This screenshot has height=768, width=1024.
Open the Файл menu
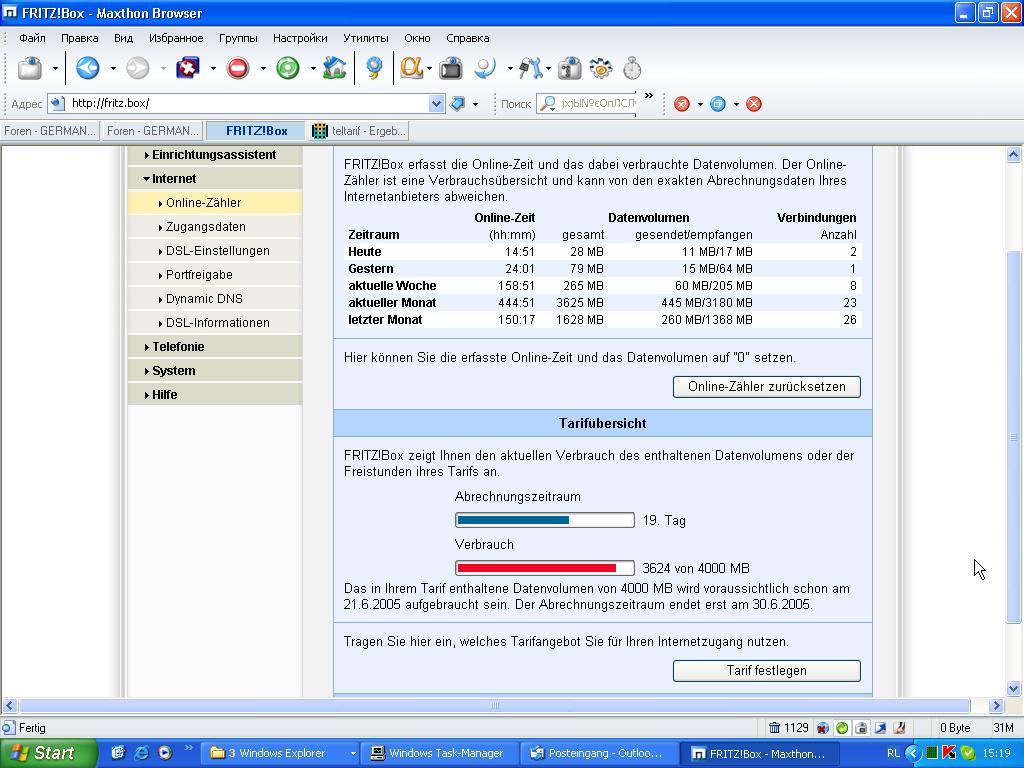(32, 38)
